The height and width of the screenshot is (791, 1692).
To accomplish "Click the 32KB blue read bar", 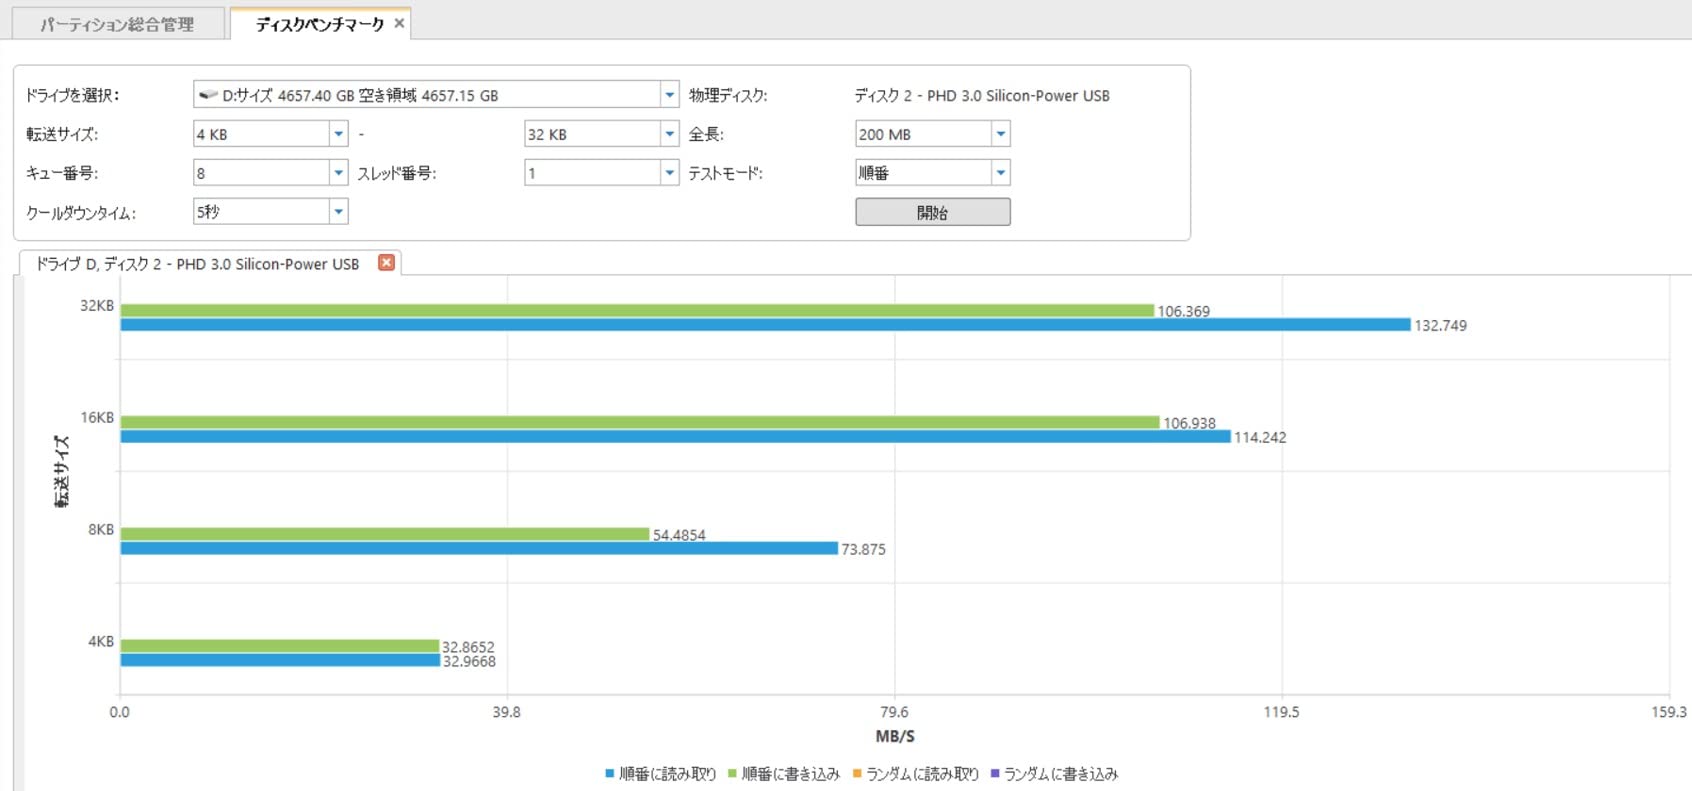I will point(765,325).
